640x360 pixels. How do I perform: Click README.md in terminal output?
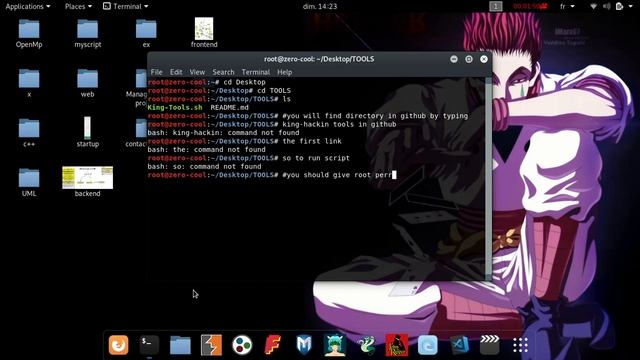coord(229,107)
